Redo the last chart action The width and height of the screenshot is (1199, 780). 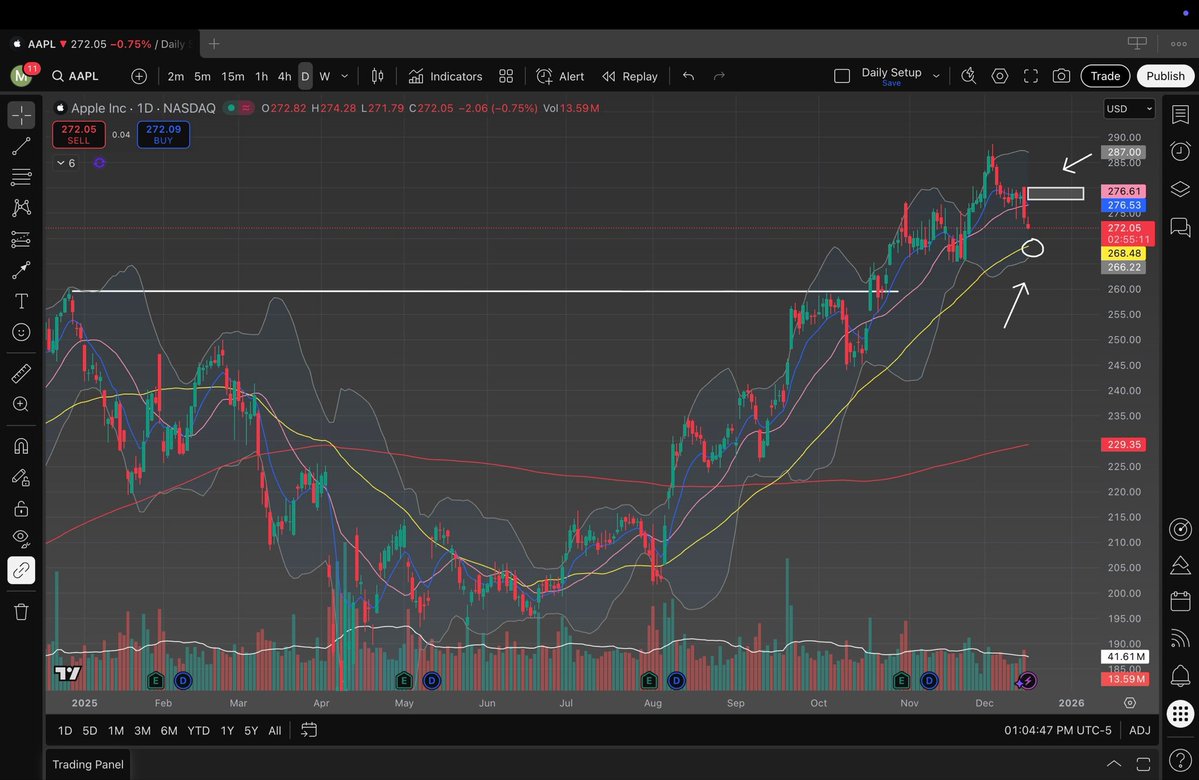719,76
